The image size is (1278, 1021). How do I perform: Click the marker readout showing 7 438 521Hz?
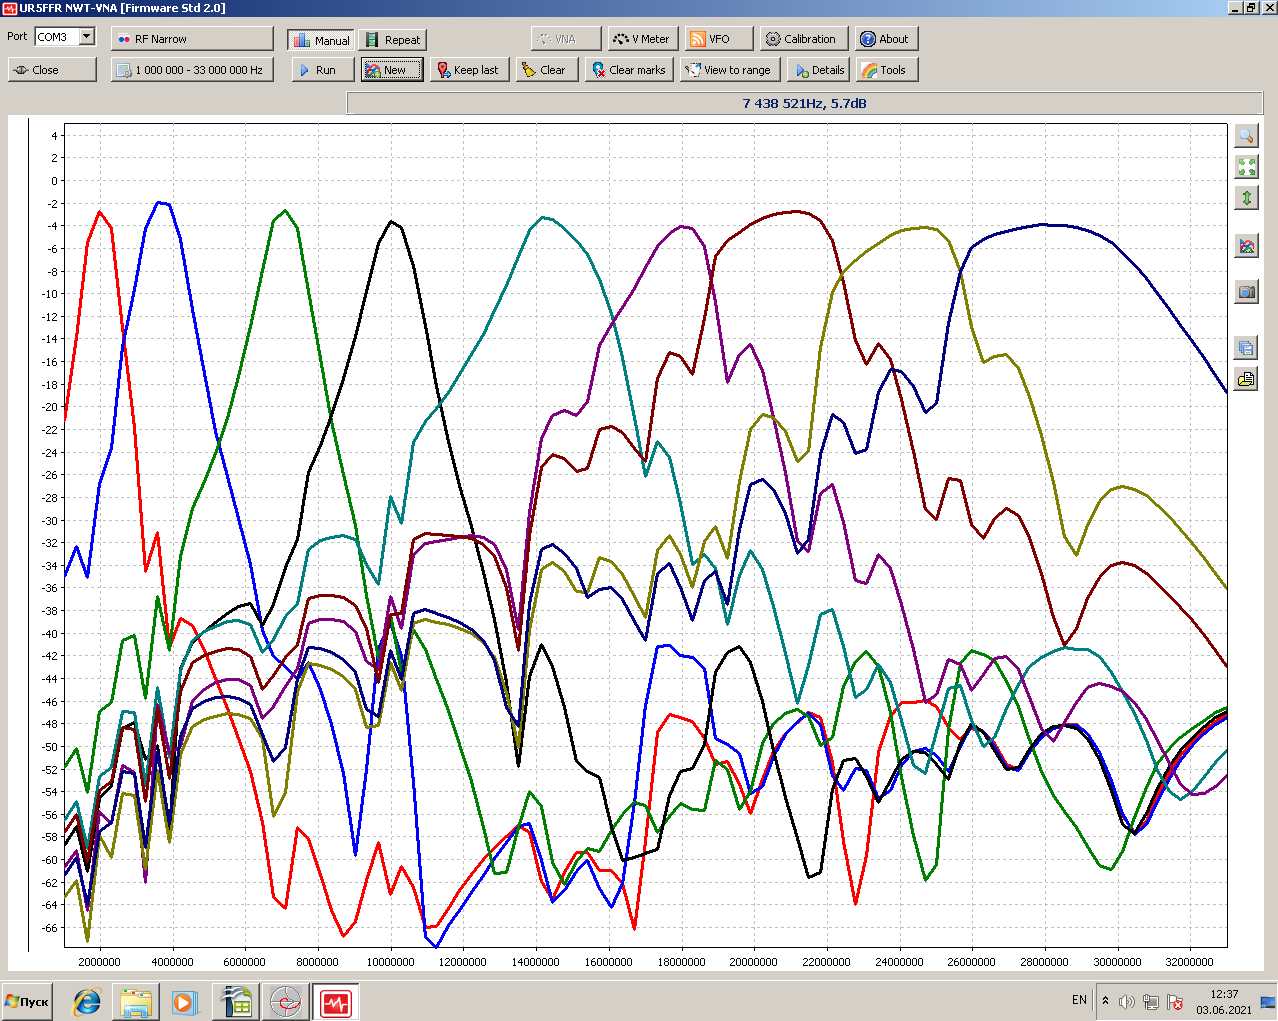[x=803, y=103]
